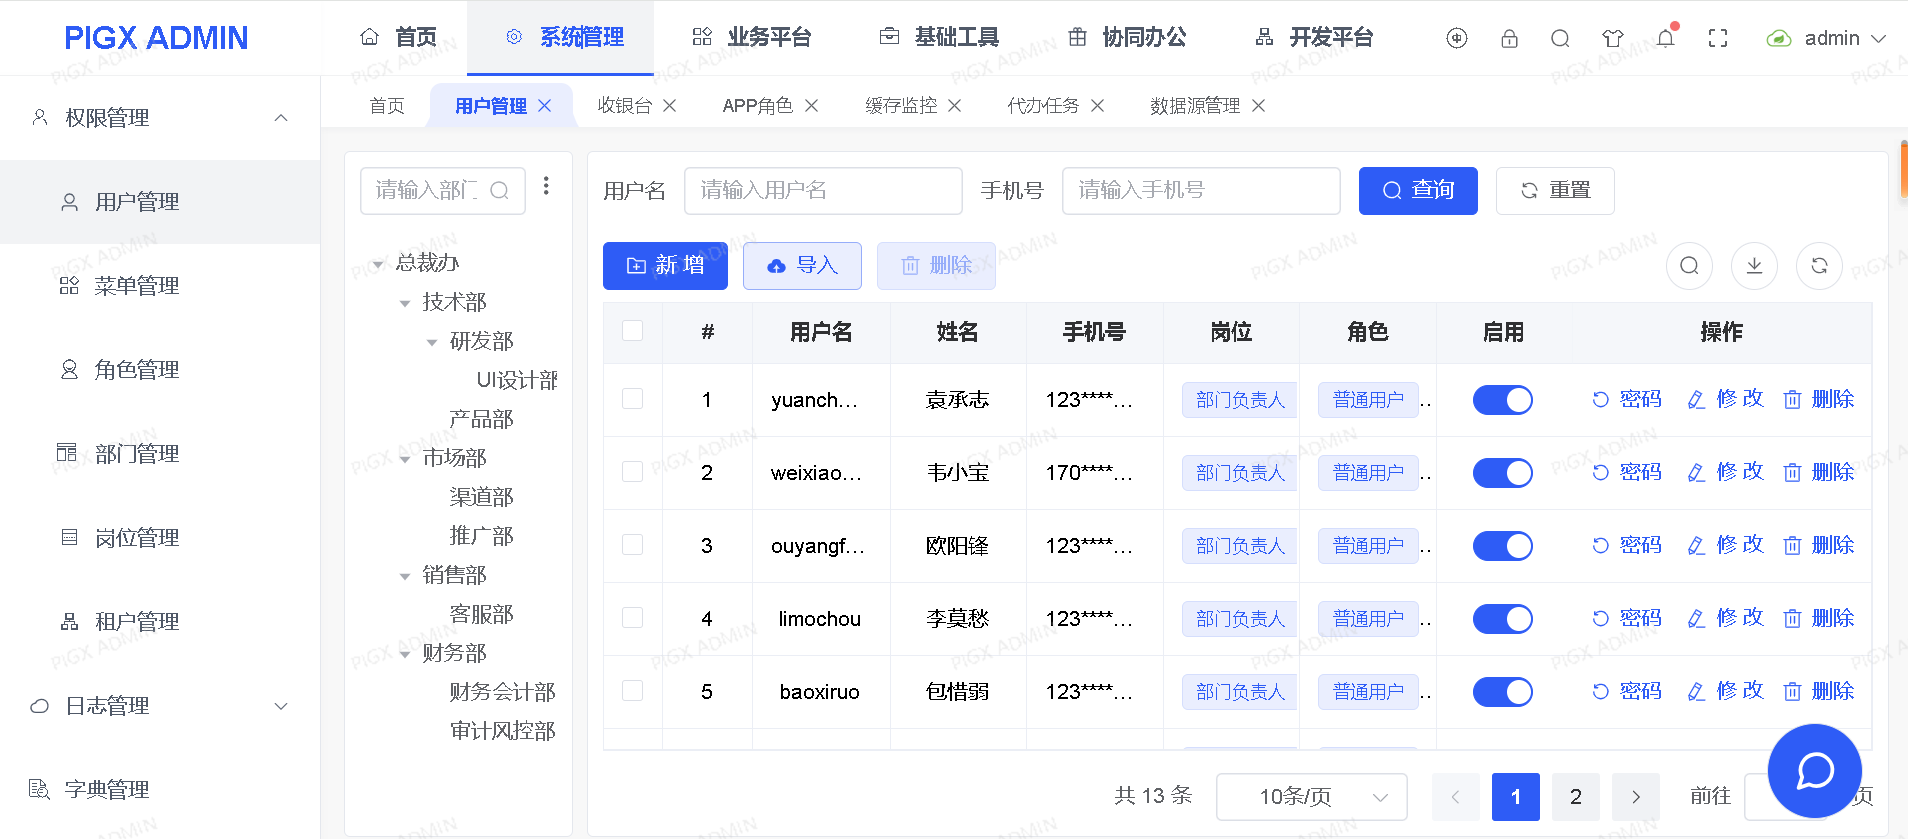Collapse the 销售部 tree node

(405, 576)
